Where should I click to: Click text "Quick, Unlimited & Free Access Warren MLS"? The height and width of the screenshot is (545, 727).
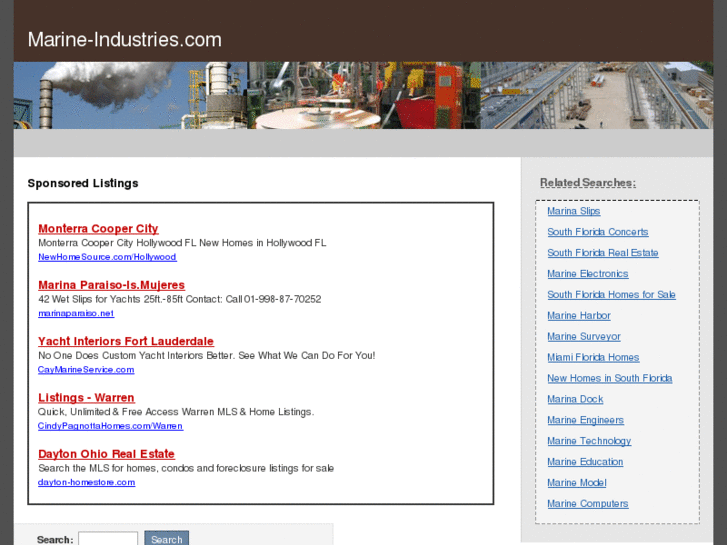(x=138, y=411)
